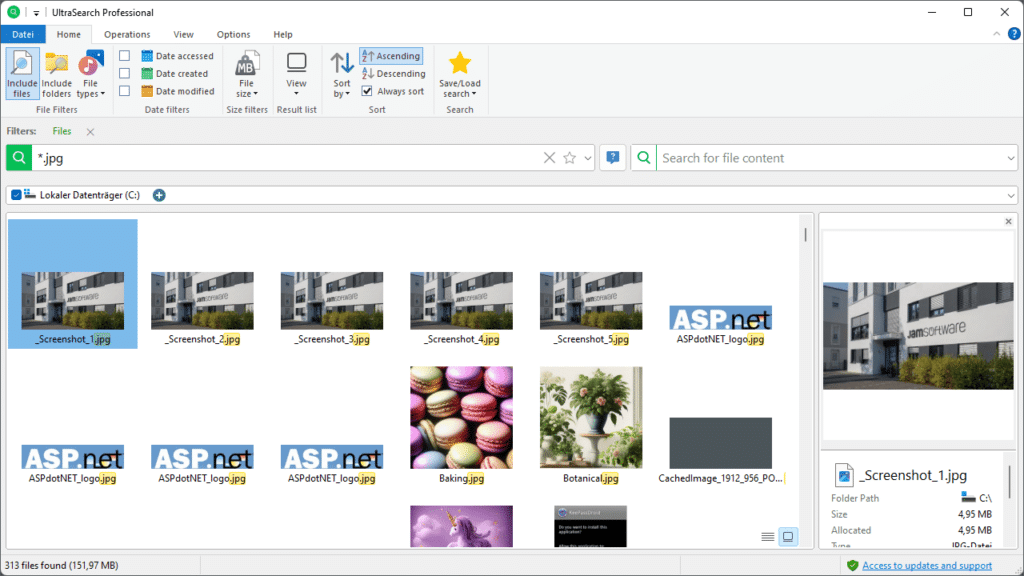This screenshot has height=576, width=1024.
Task: Click the green search magnifier button
Action: [x=19, y=157]
